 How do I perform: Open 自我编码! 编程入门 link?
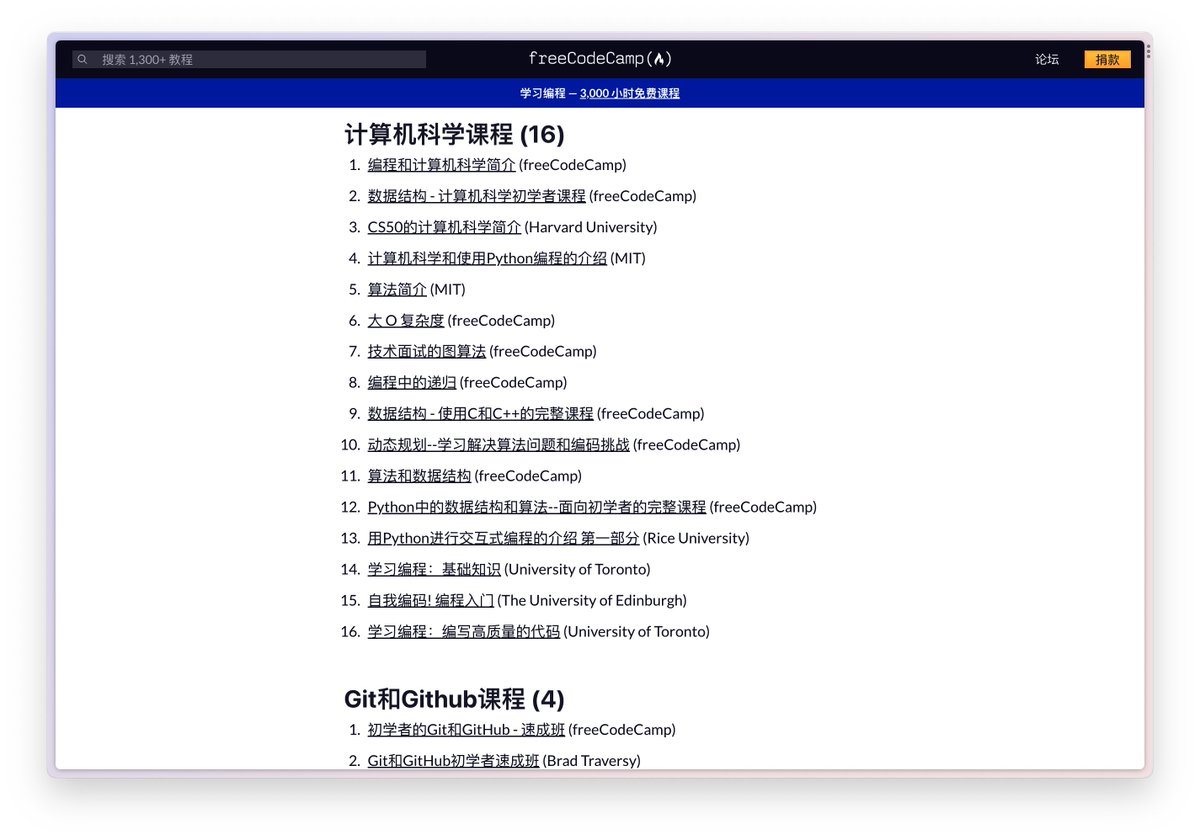click(431, 600)
